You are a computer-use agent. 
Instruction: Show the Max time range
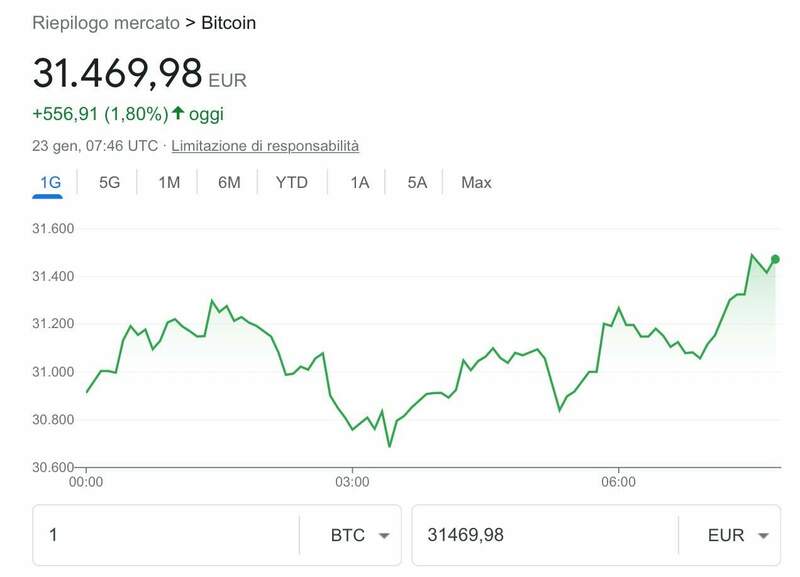point(476,182)
